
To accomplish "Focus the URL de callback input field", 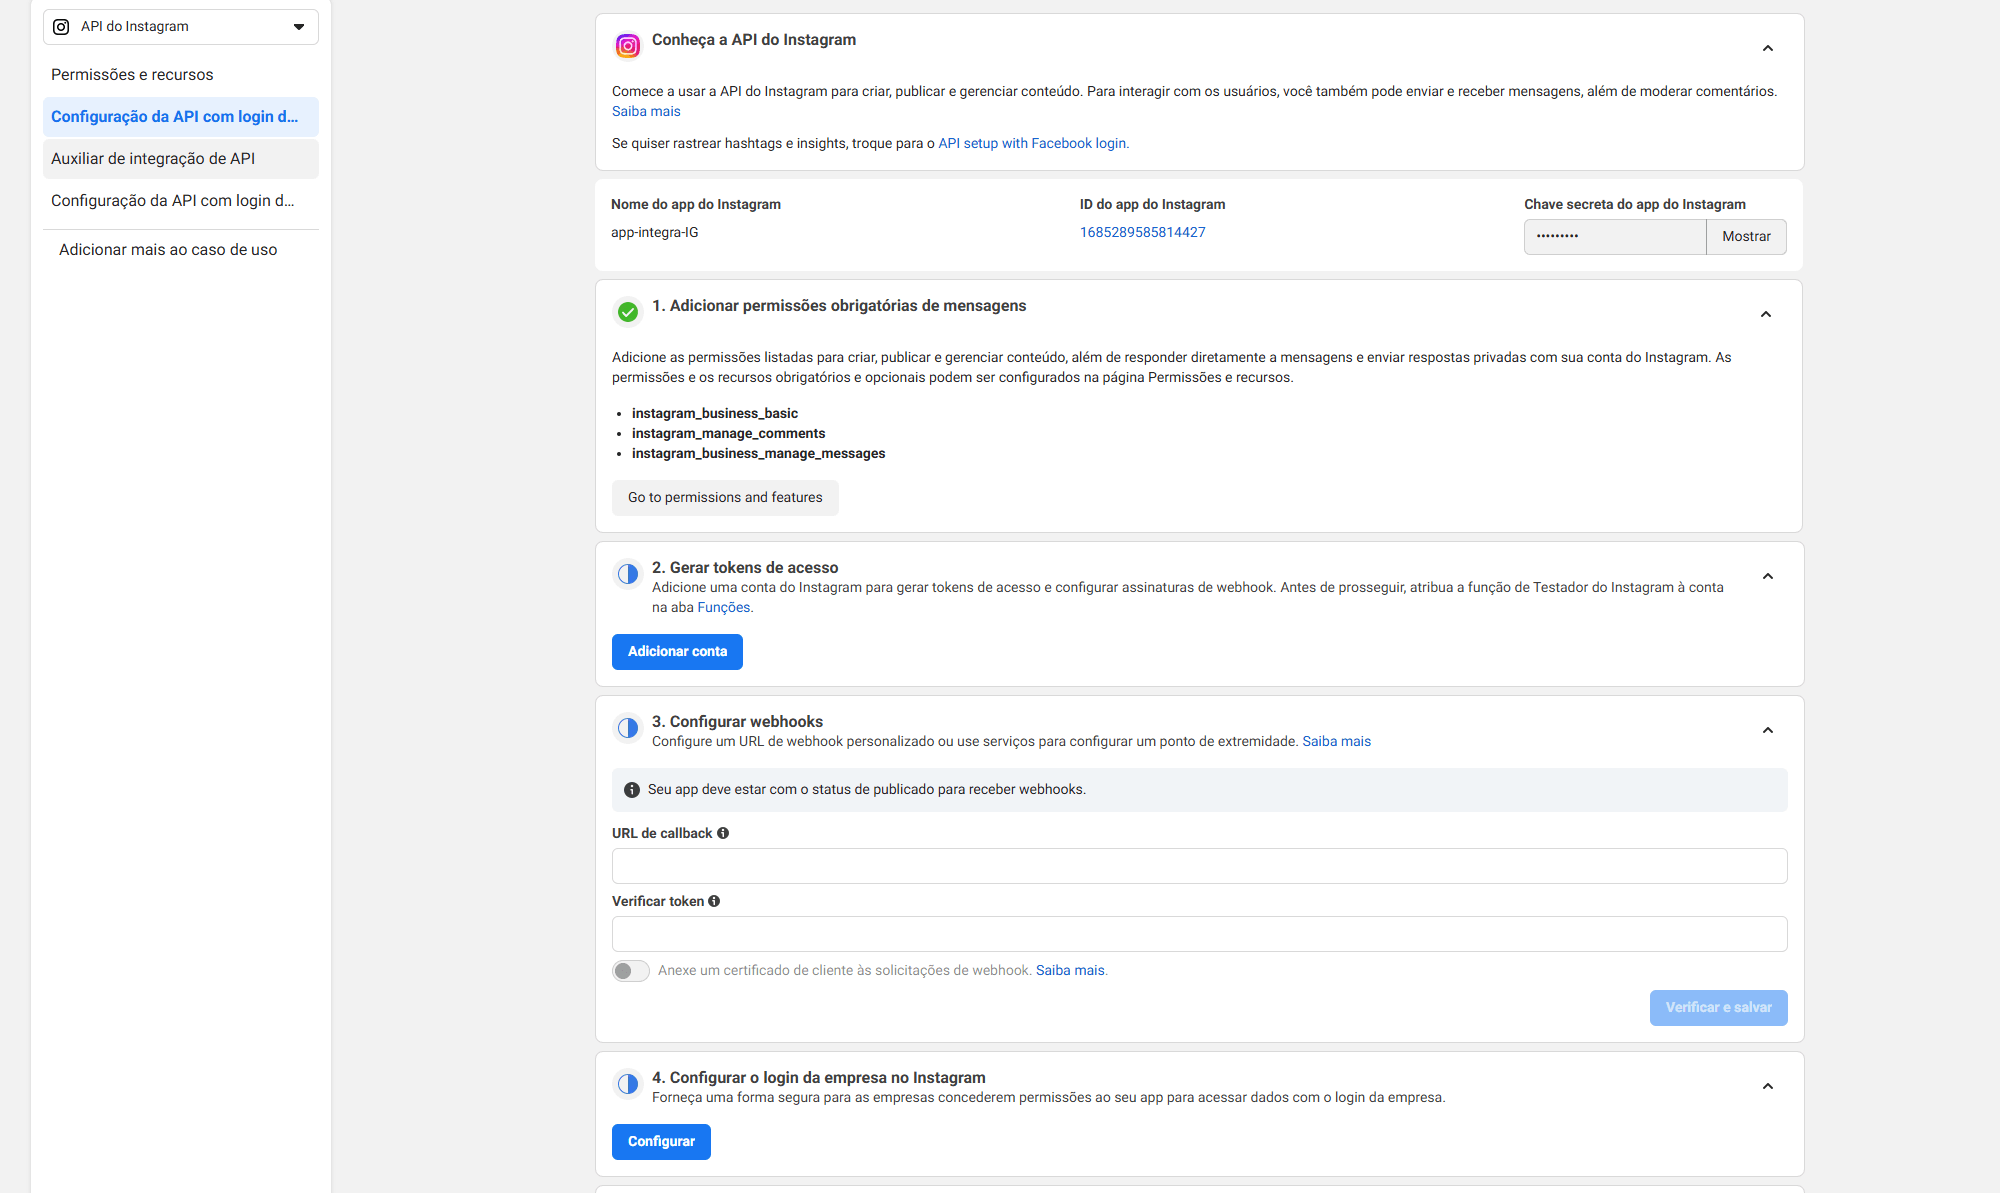I will [x=1199, y=866].
